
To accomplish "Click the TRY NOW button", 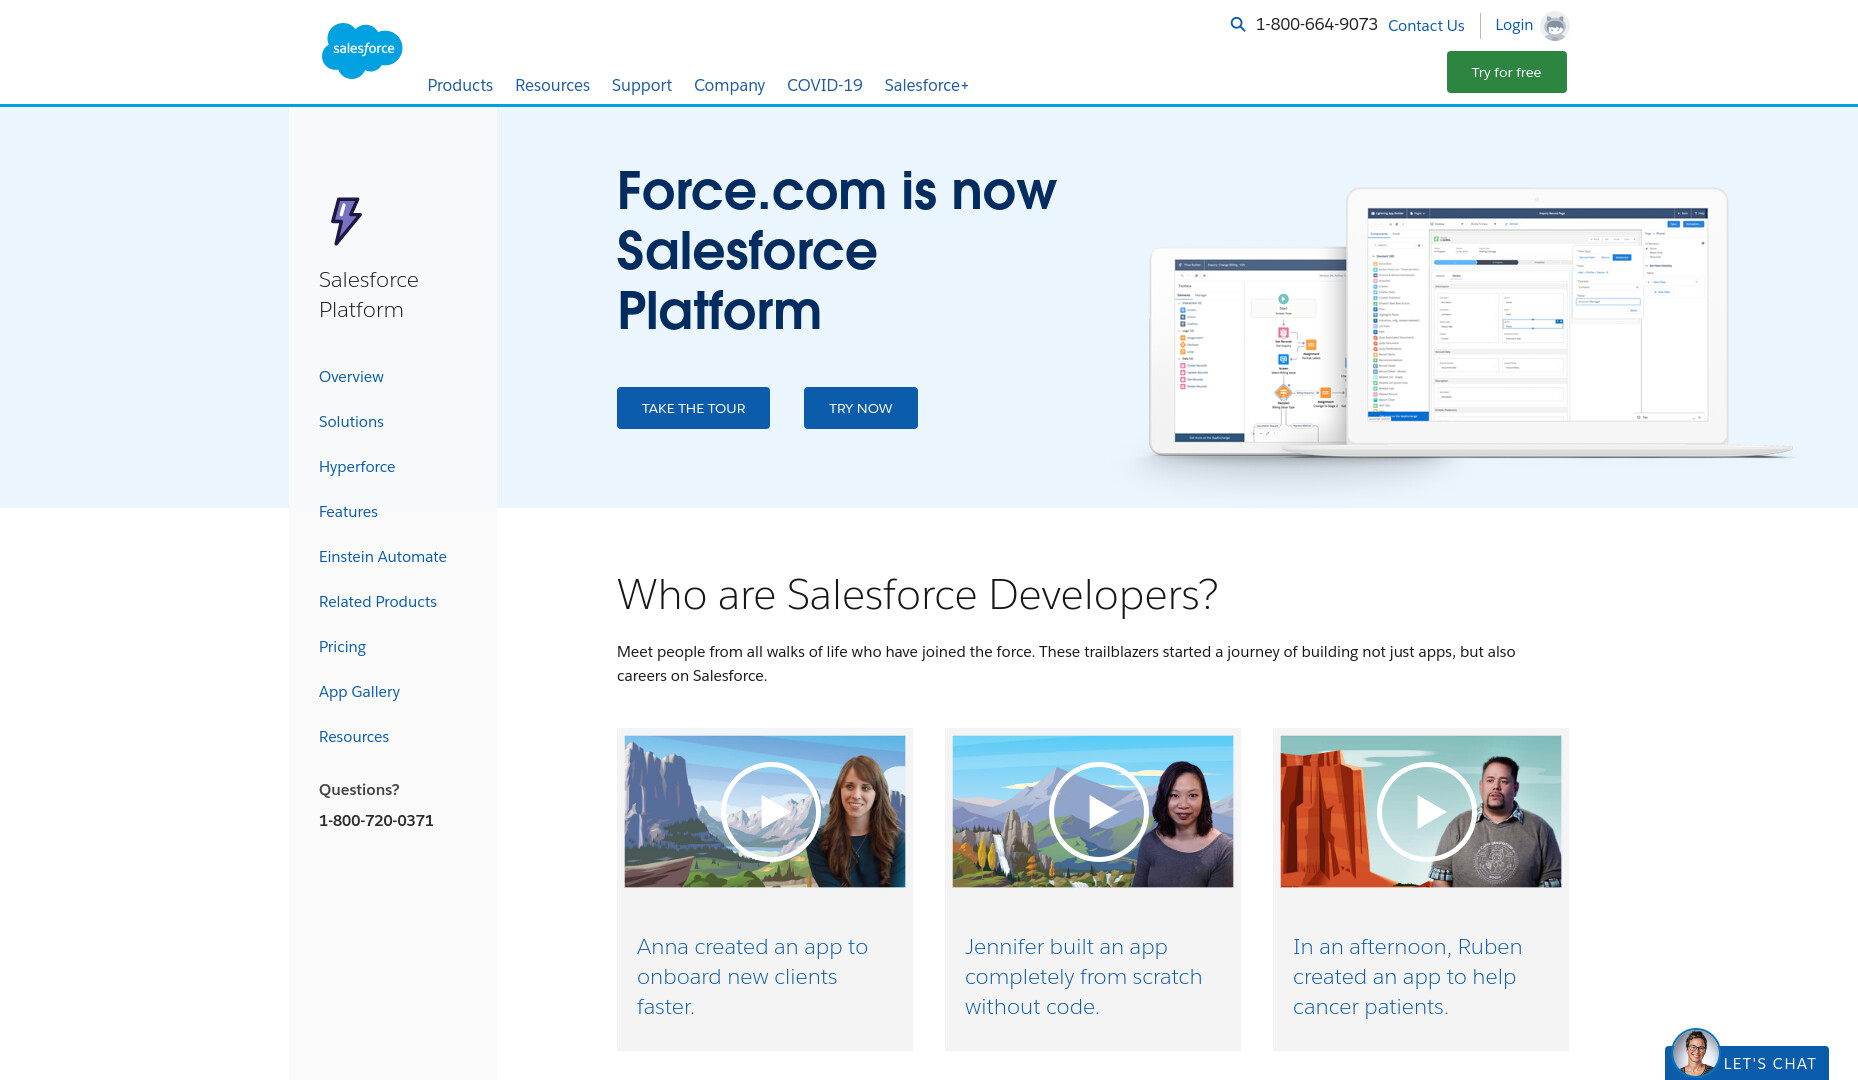I will 860,408.
